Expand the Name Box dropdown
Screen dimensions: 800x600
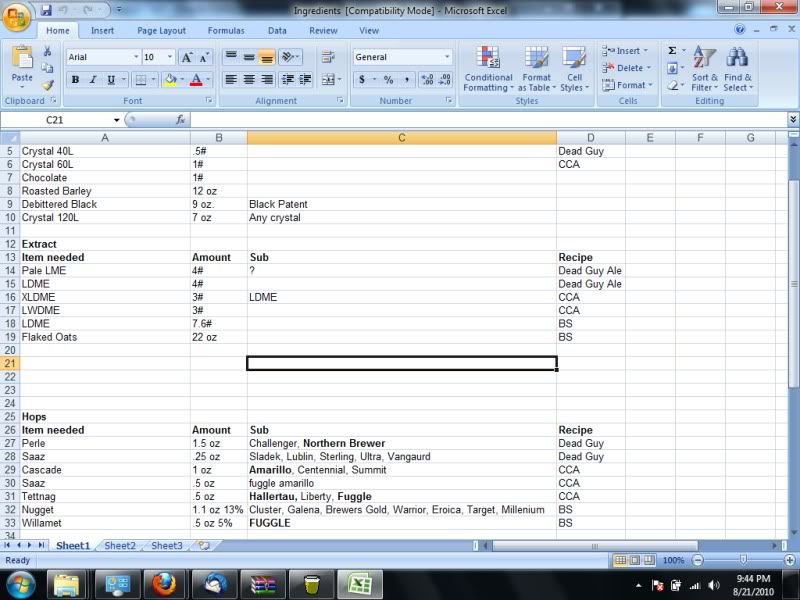[x=117, y=120]
